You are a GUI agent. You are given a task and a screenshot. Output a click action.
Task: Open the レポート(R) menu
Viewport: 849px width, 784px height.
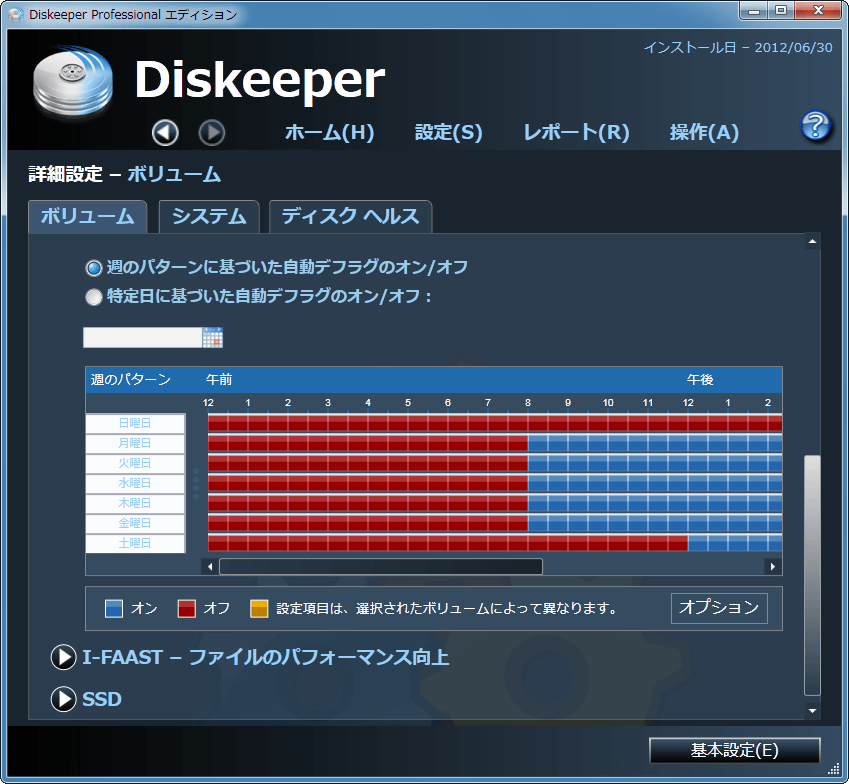pyautogui.click(x=576, y=132)
